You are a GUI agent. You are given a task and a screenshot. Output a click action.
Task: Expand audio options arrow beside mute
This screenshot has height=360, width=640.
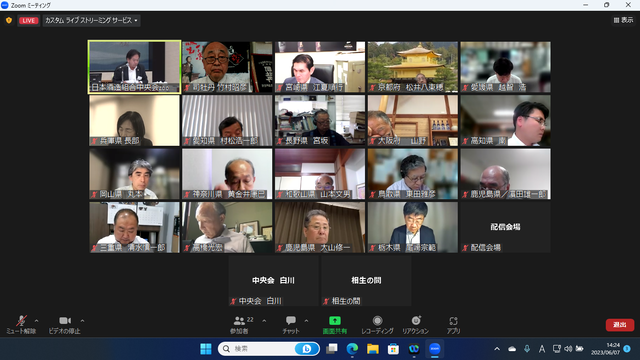click(36, 321)
